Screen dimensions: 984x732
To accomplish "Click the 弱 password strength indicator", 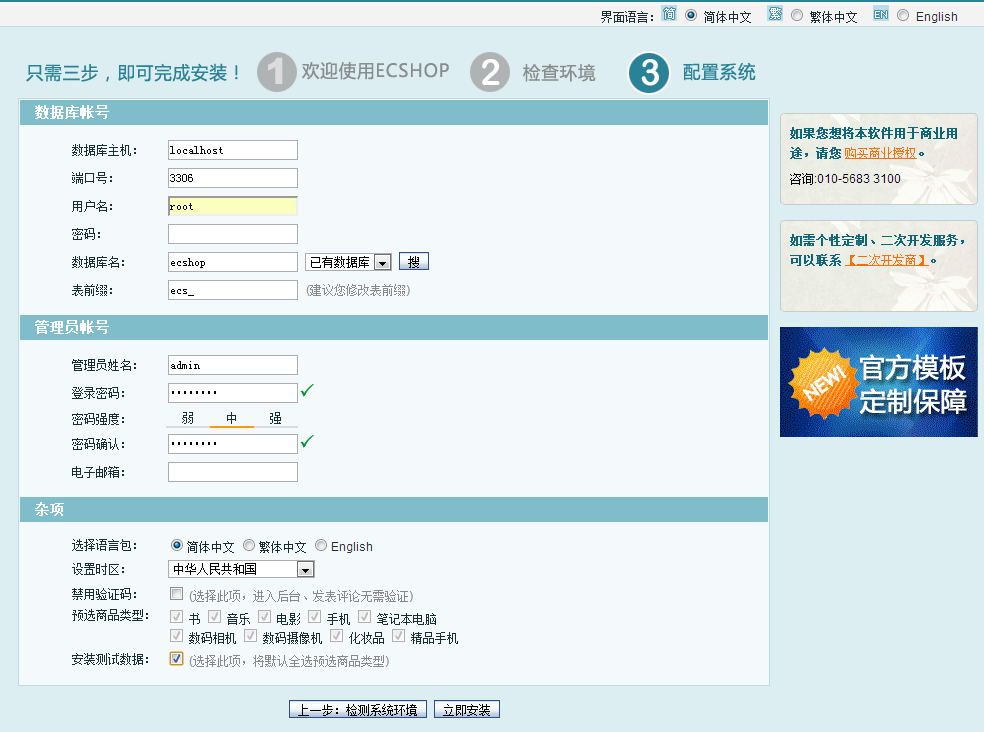I will click(188, 418).
